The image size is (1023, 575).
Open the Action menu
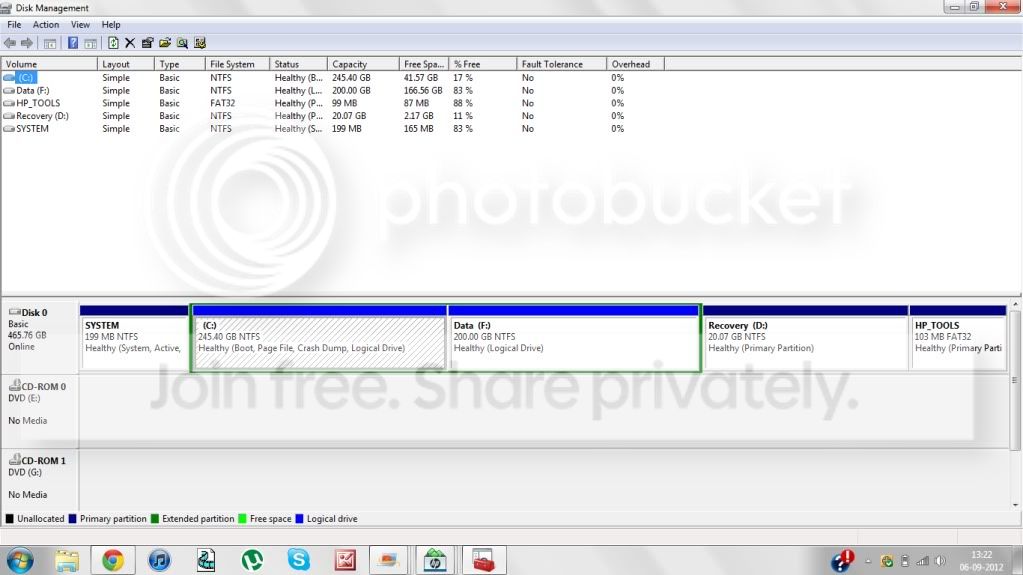point(46,24)
